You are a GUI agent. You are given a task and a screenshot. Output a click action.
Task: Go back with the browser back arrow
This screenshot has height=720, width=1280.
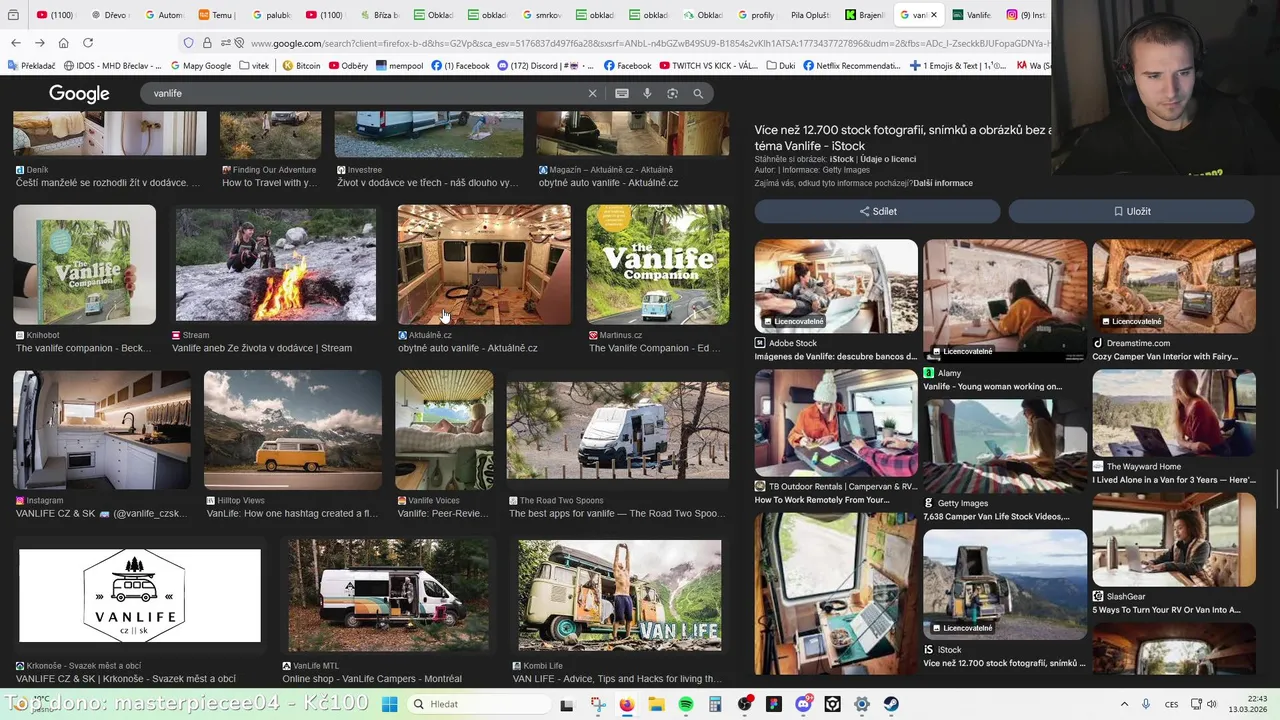pyautogui.click(x=16, y=43)
